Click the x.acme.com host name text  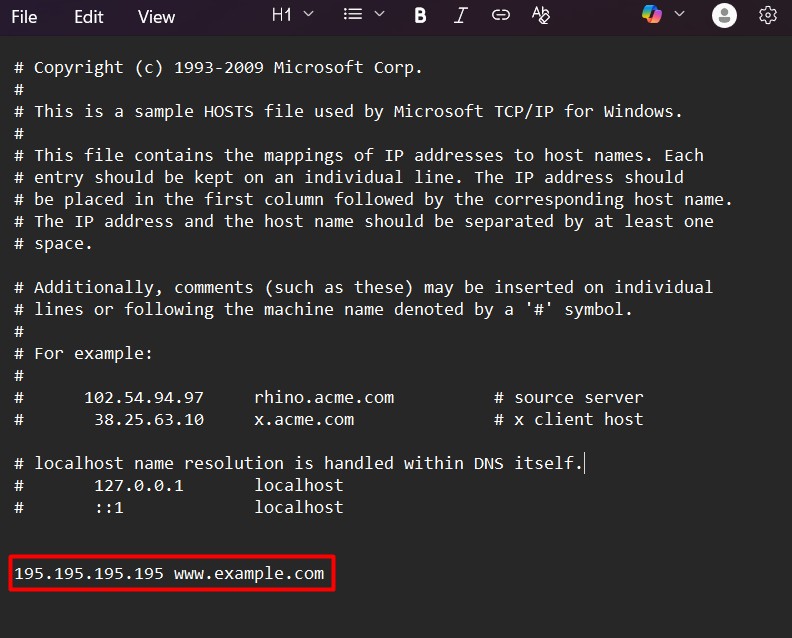click(x=304, y=420)
